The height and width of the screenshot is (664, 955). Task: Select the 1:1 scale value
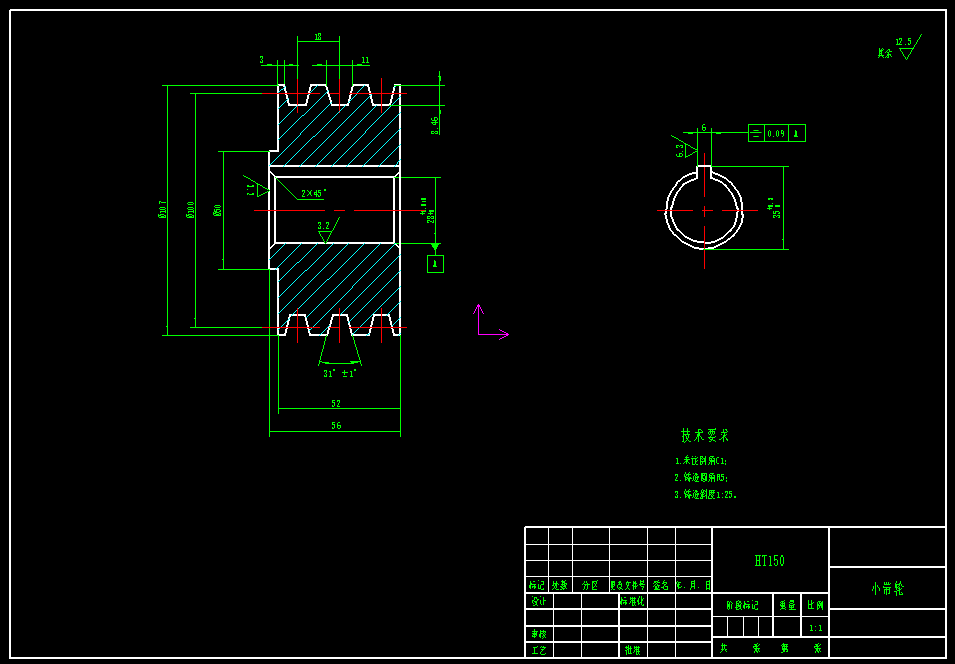(816, 628)
